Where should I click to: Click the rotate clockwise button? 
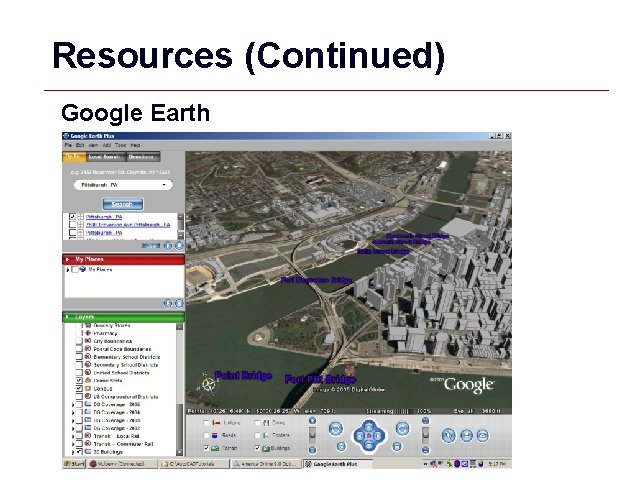pyautogui.click(x=402, y=429)
